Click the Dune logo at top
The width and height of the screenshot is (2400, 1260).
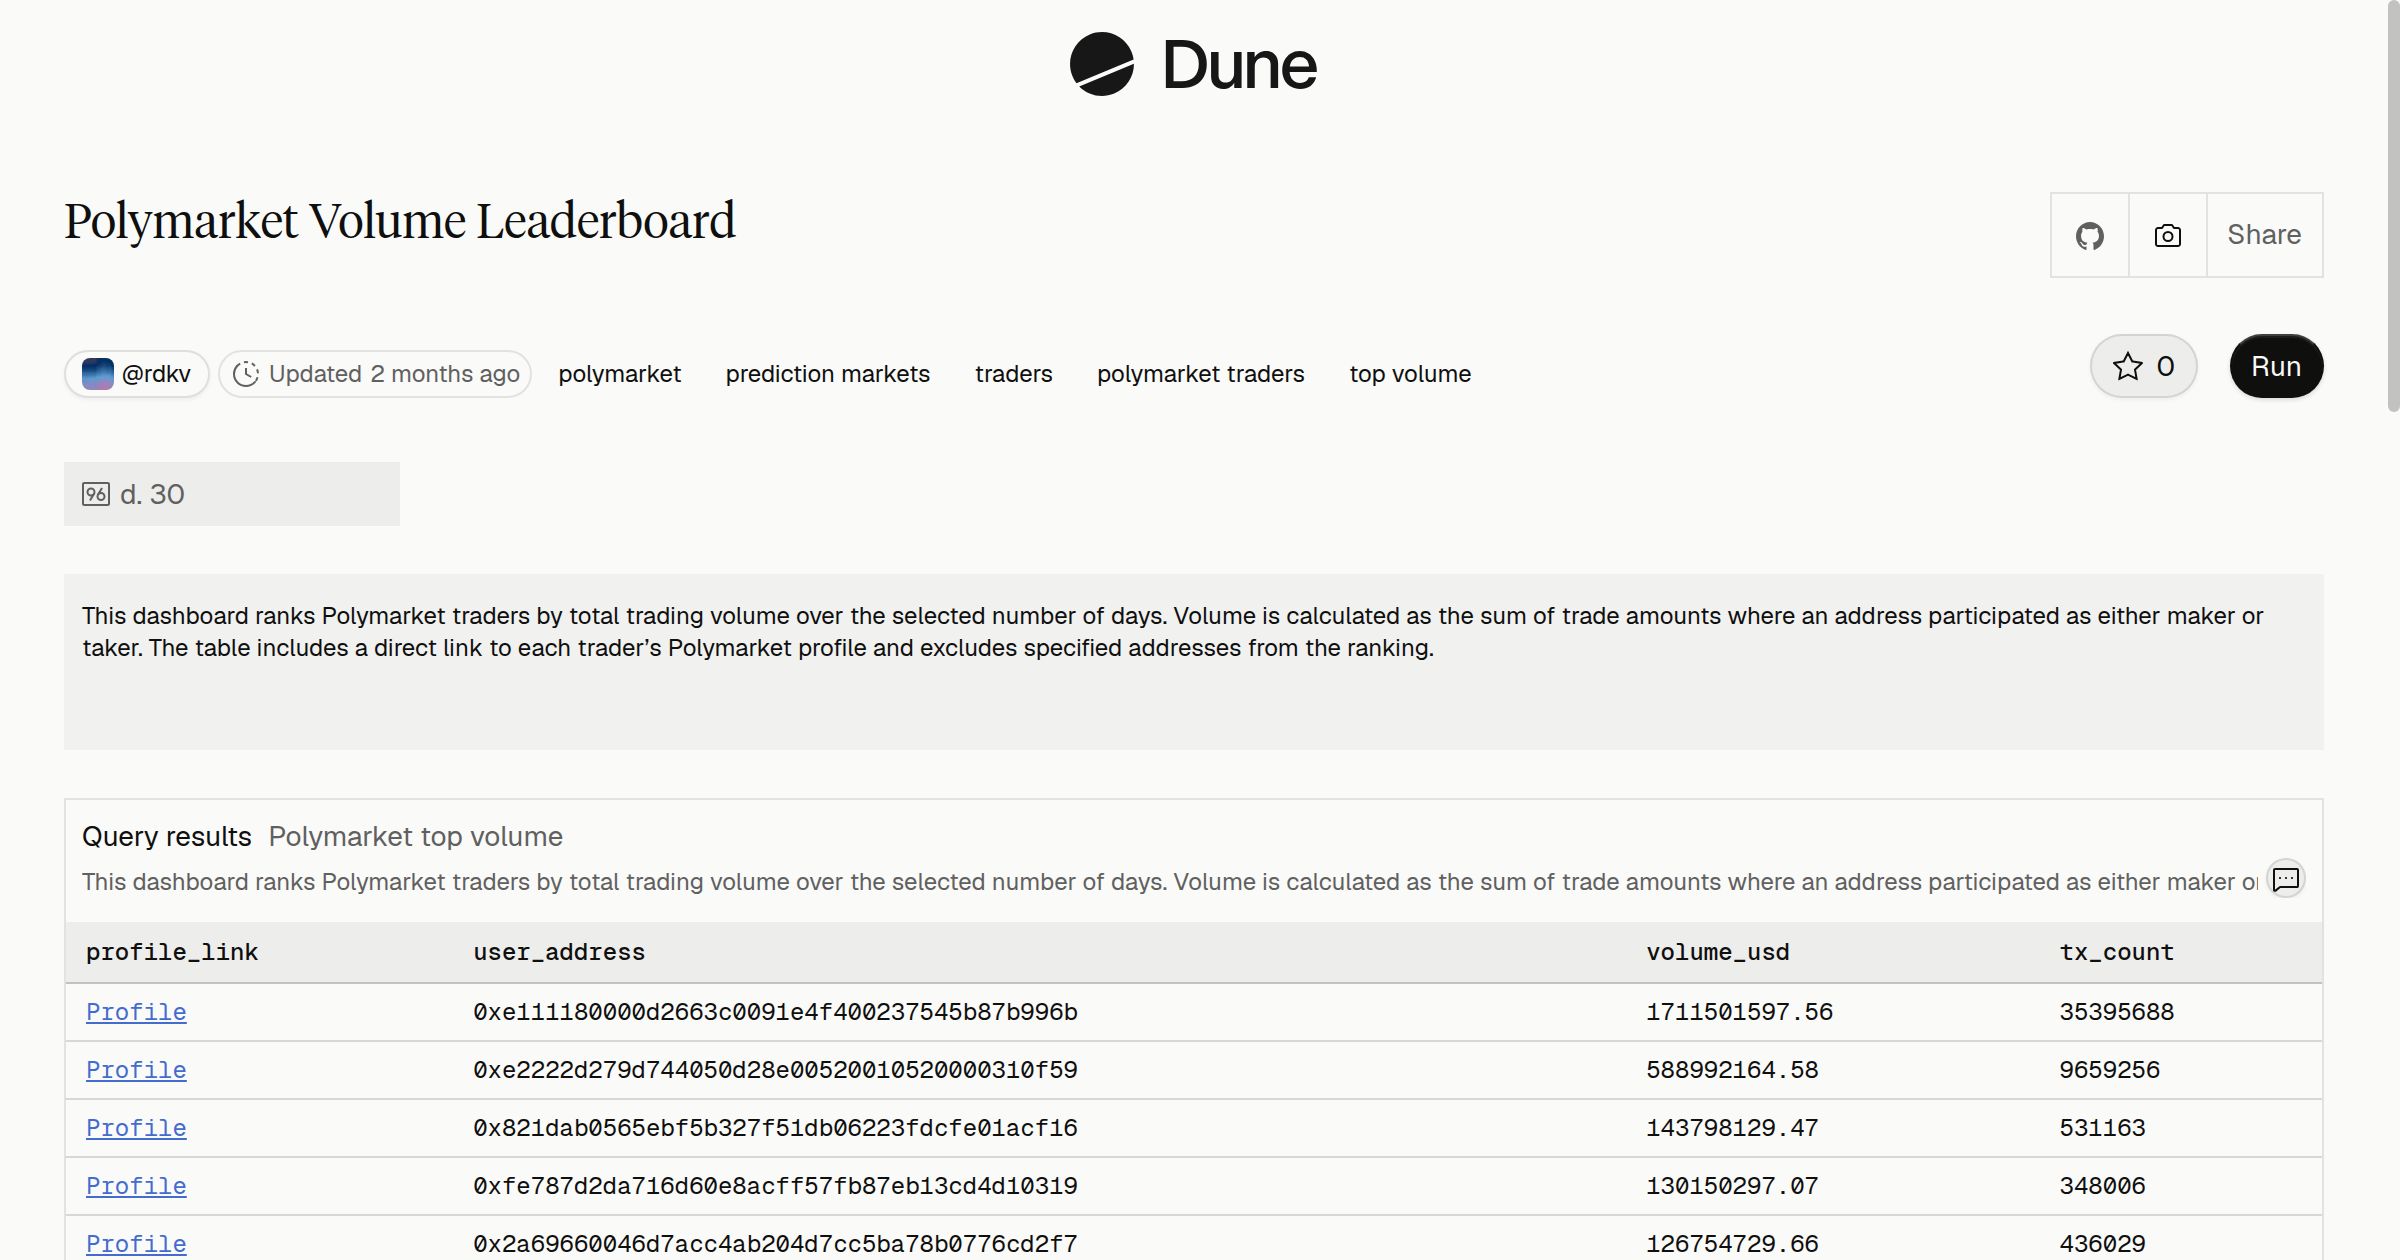click(x=1193, y=64)
